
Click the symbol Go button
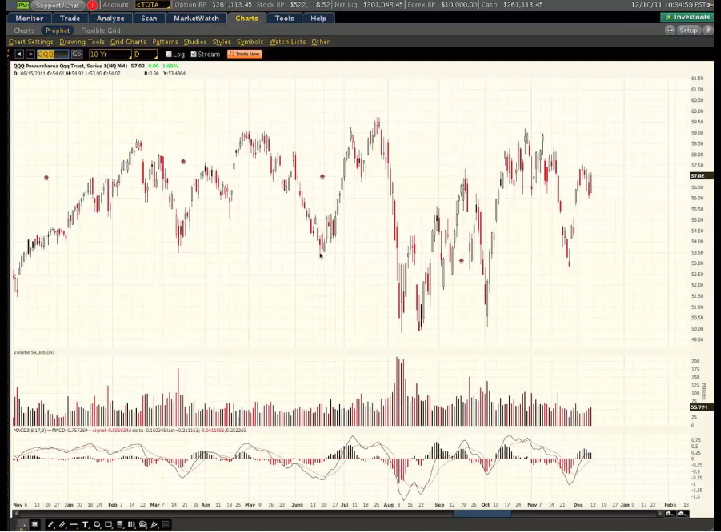pos(77,54)
